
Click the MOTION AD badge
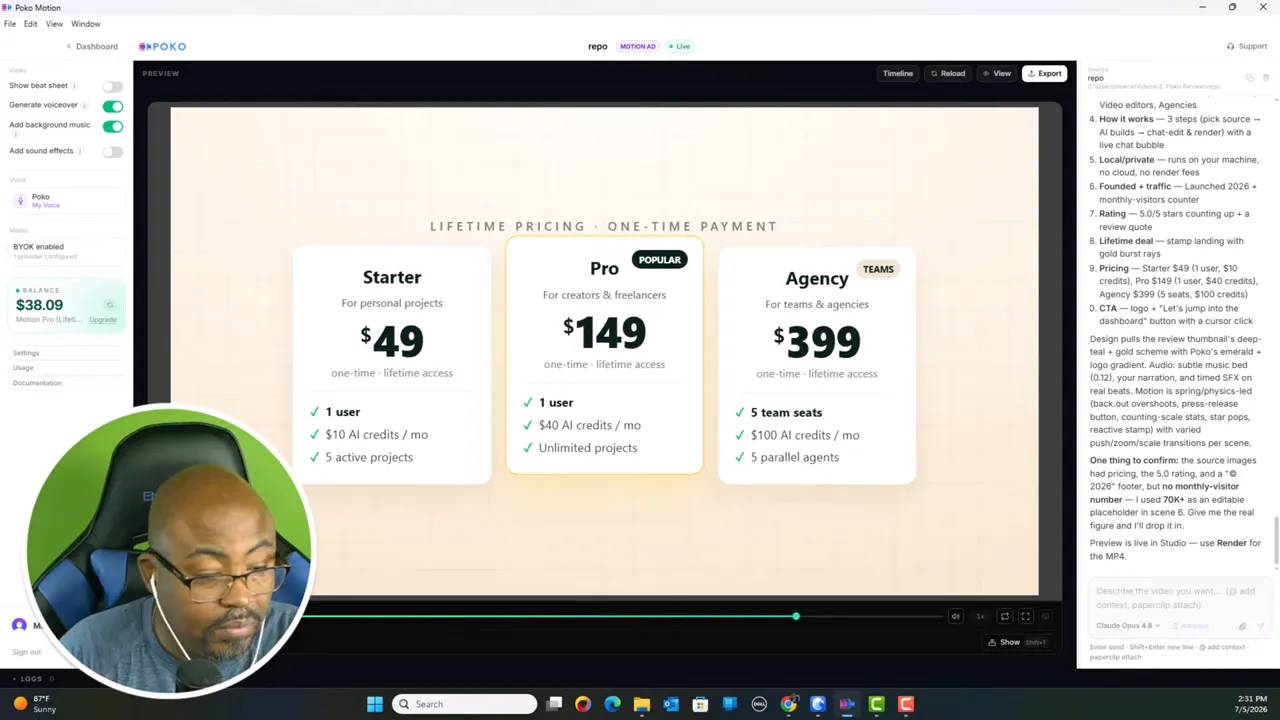tap(638, 46)
